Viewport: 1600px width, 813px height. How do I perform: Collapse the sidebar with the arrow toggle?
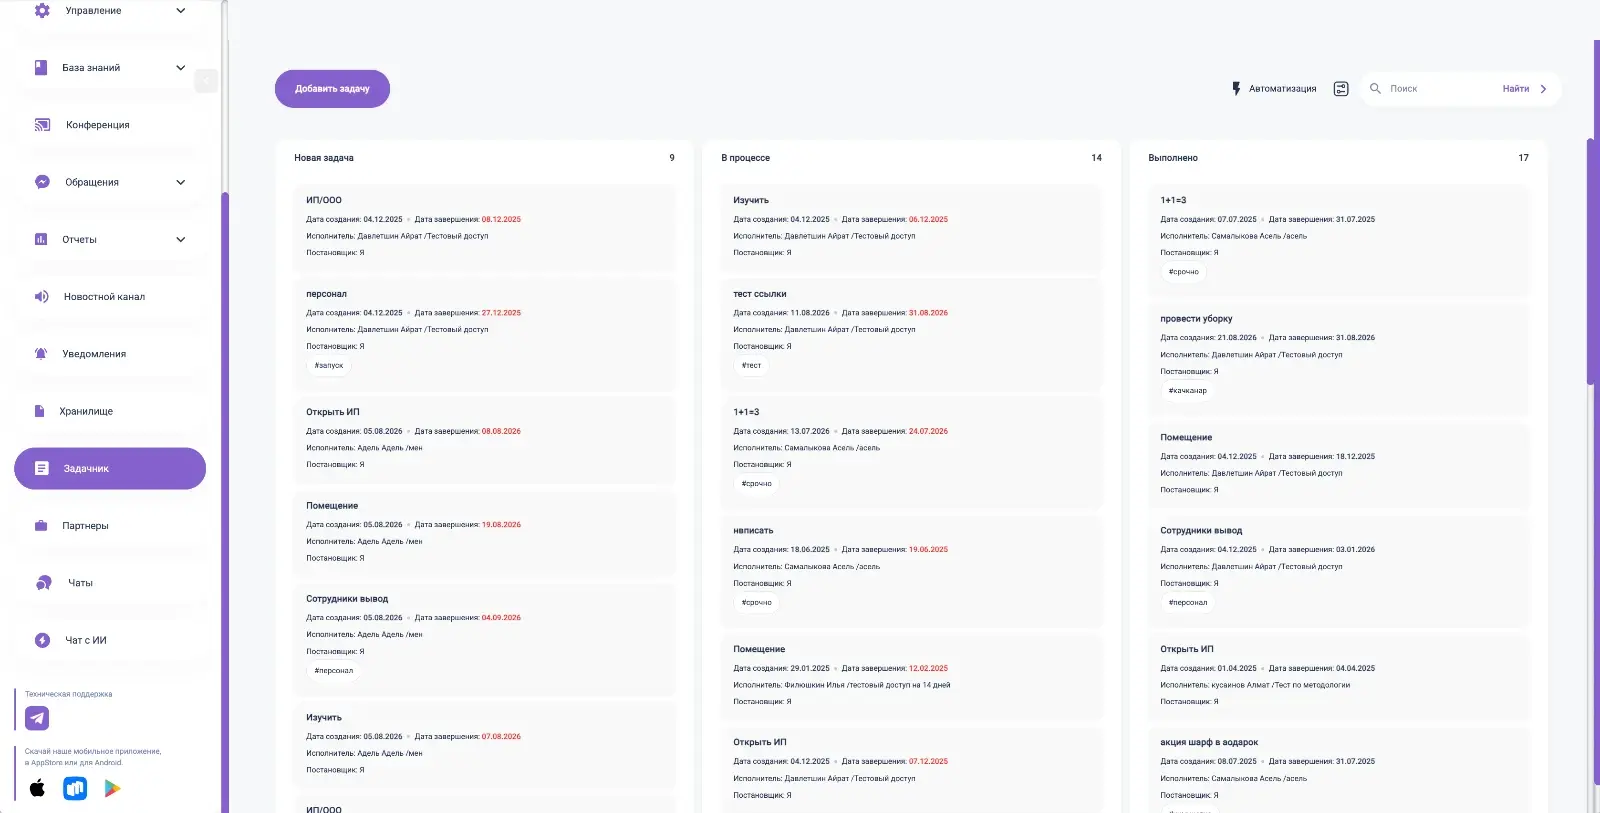tap(205, 80)
